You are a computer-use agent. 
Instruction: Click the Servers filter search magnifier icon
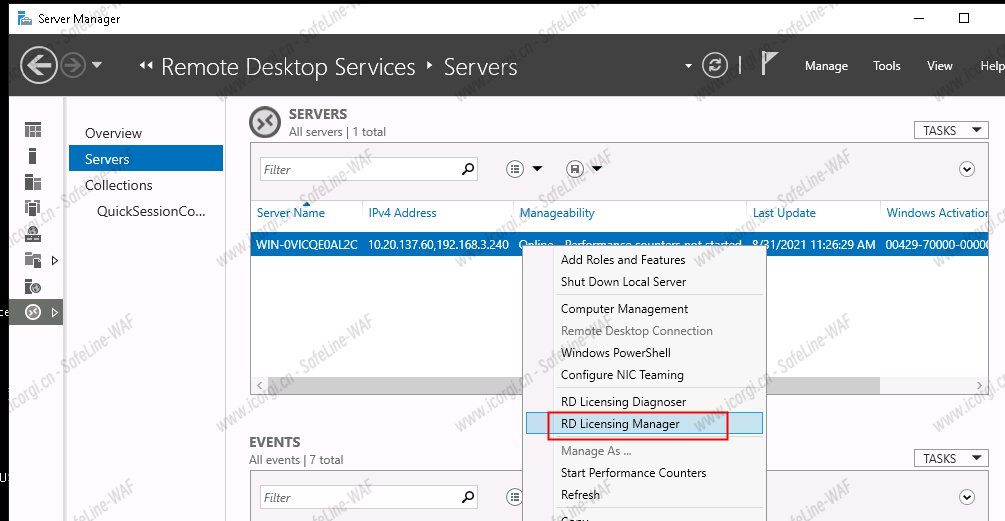(x=469, y=169)
